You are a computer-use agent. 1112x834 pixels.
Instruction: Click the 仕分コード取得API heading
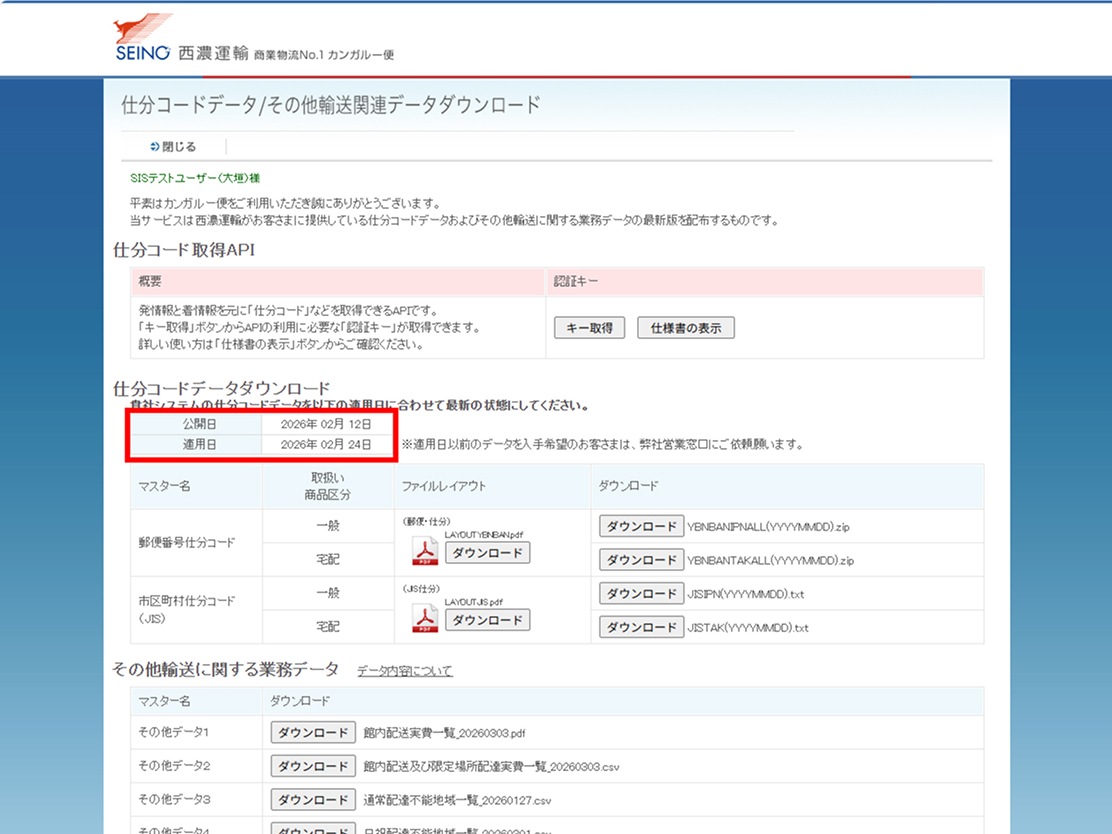click(x=184, y=250)
